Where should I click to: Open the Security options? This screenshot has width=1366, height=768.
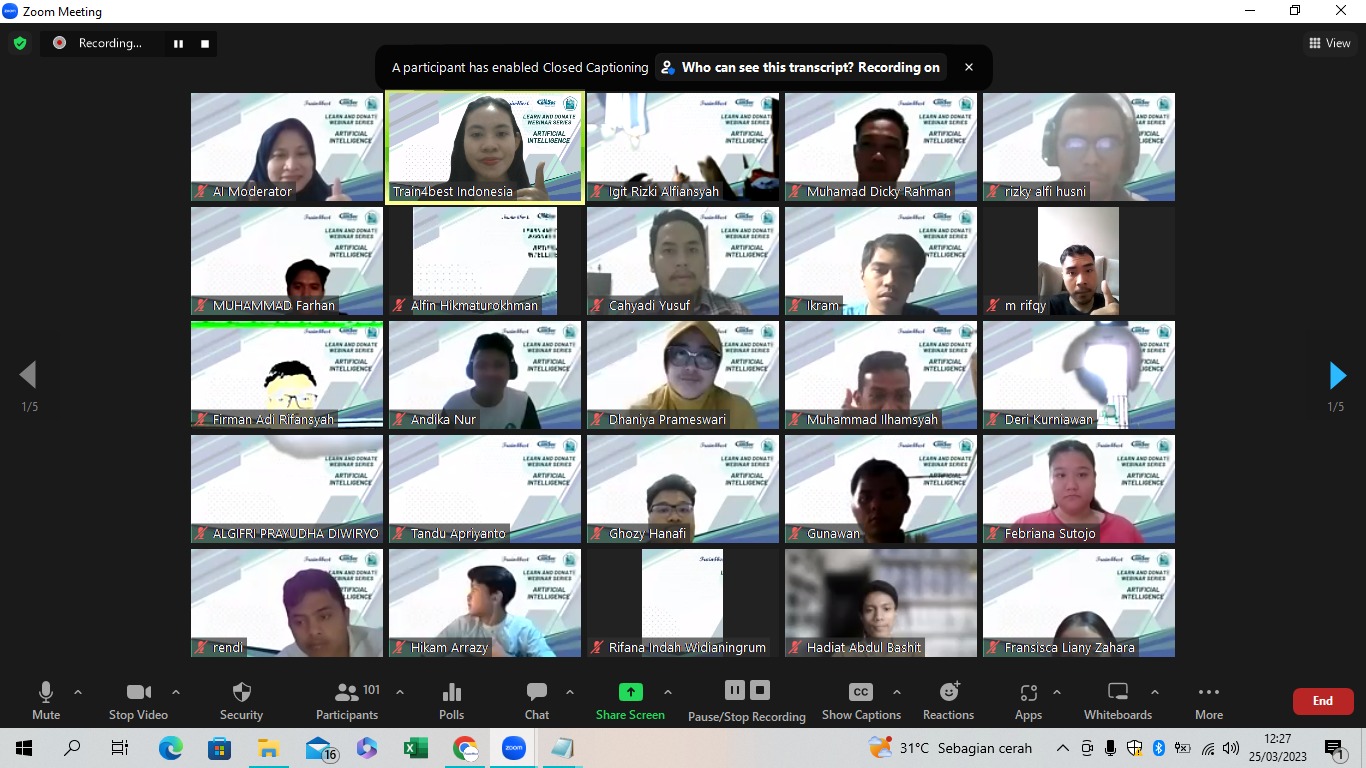(x=241, y=700)
